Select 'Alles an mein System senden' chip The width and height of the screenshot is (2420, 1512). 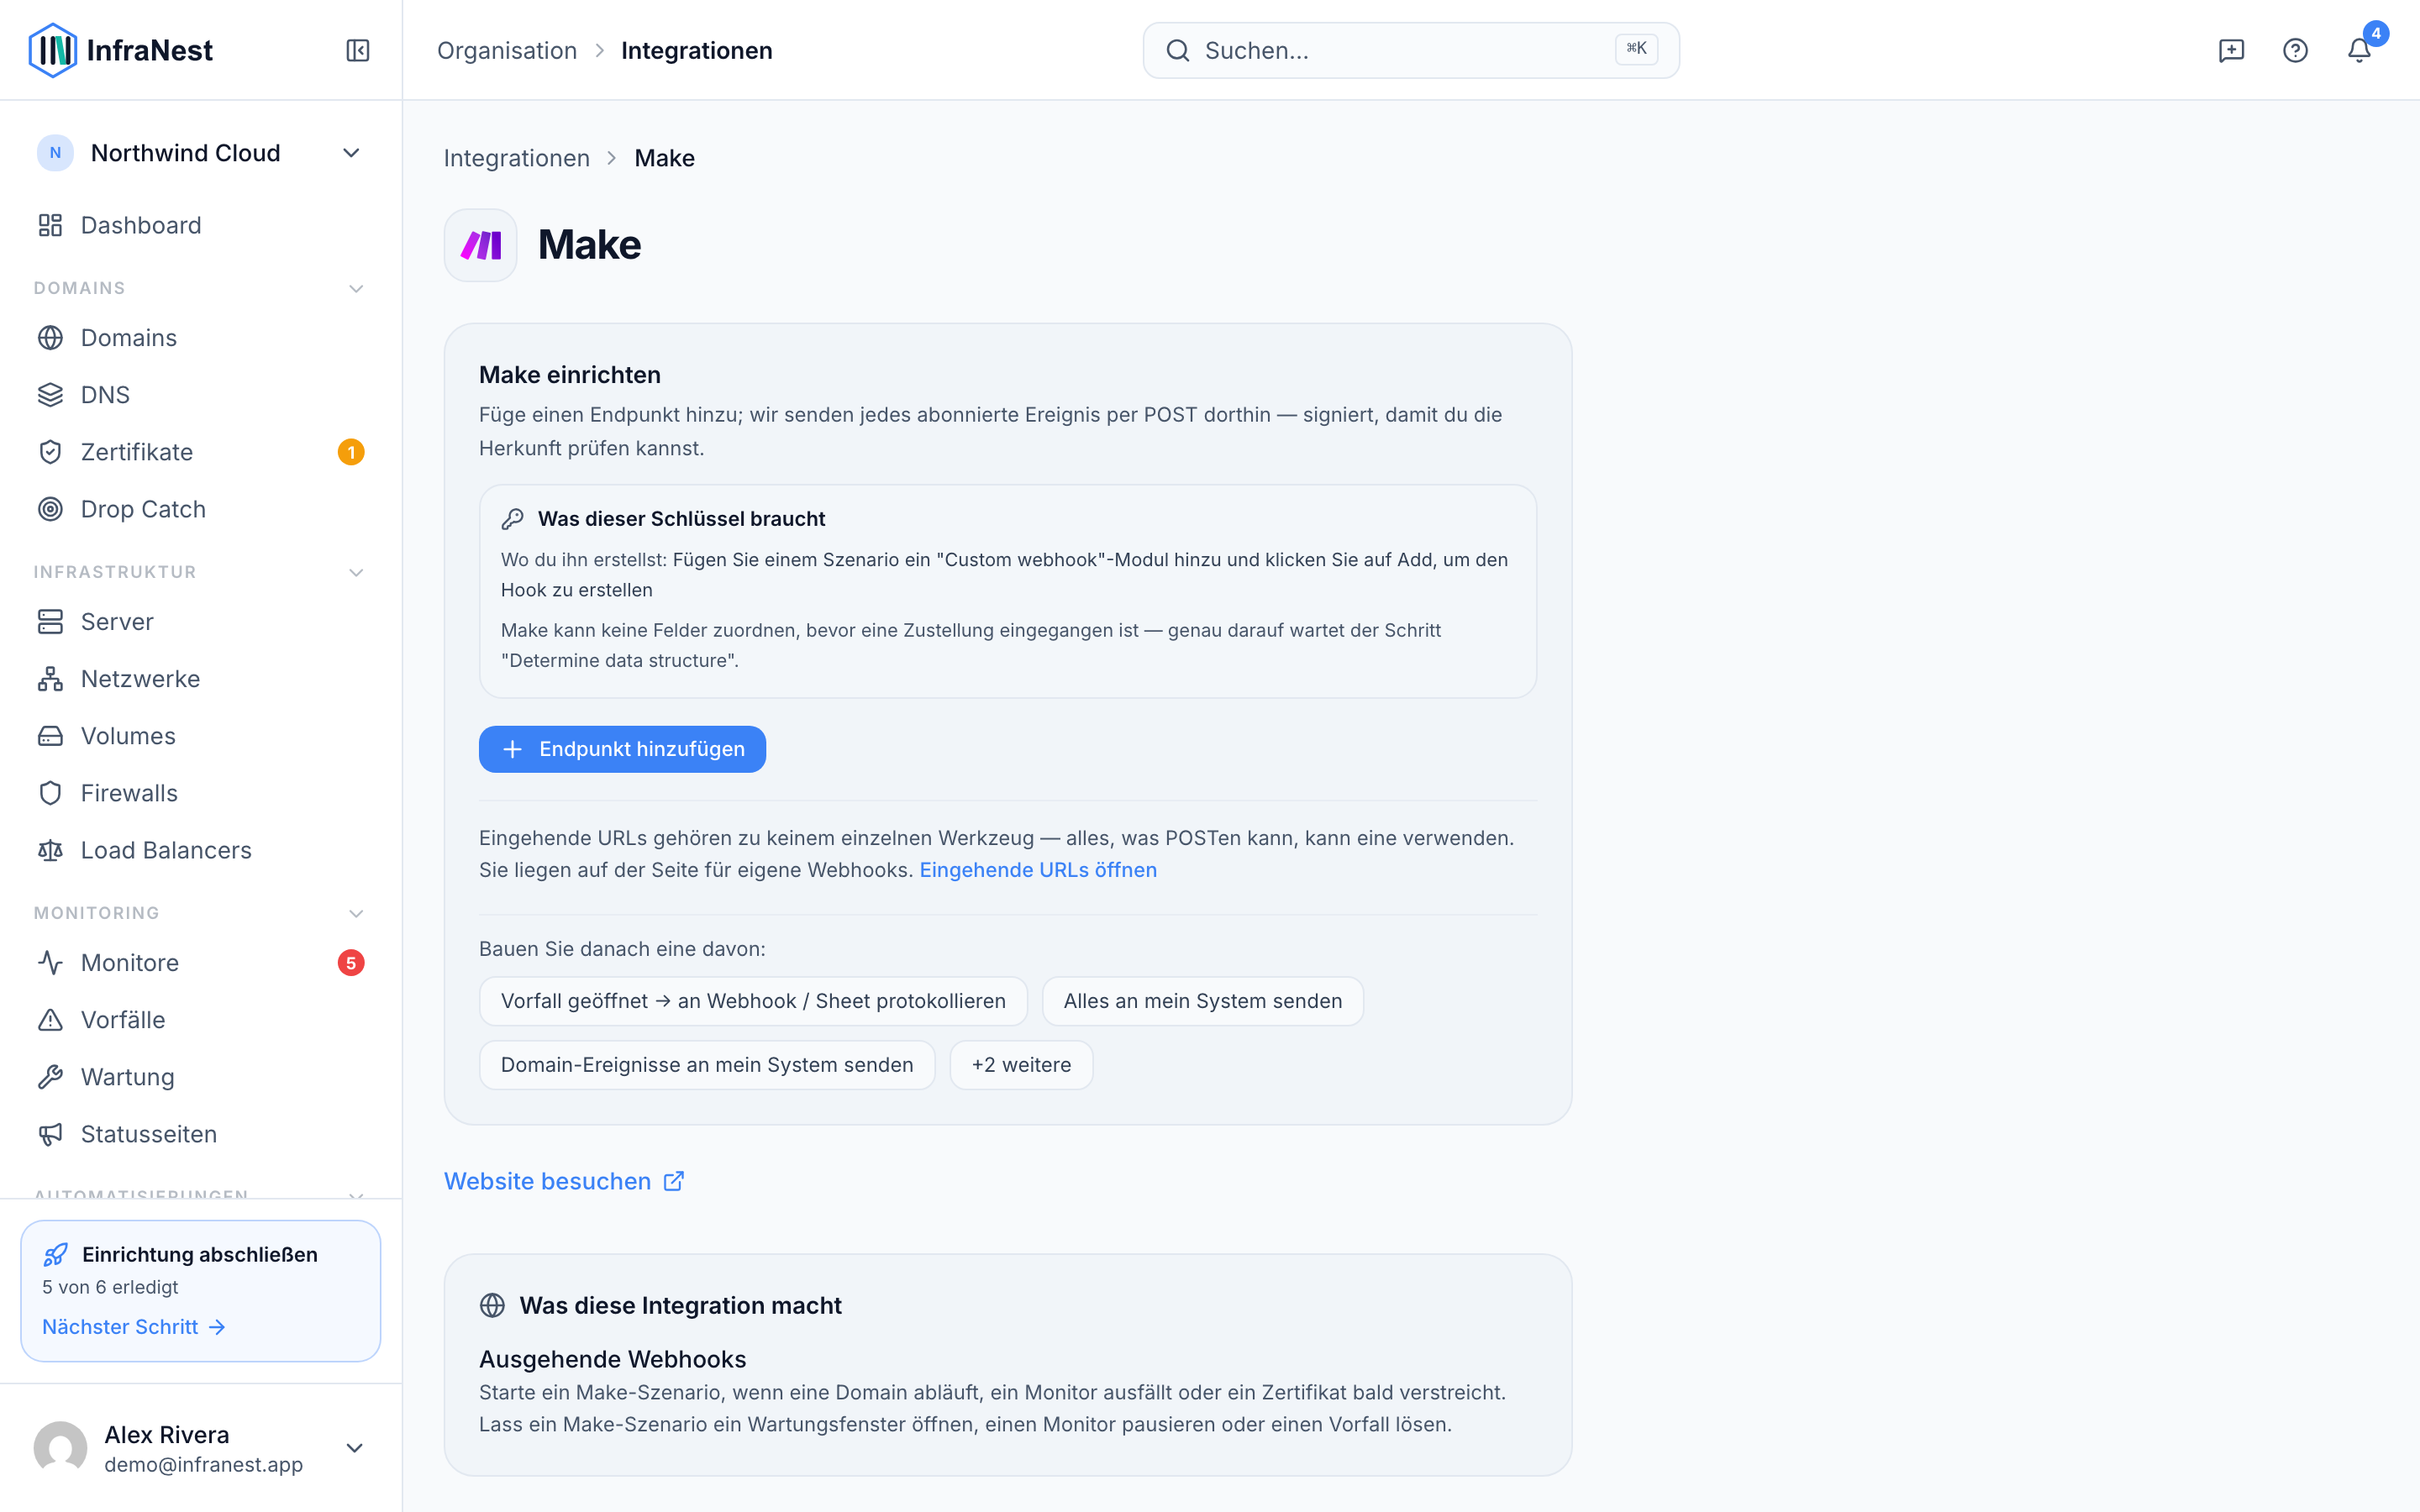tap(1203, 1001)
